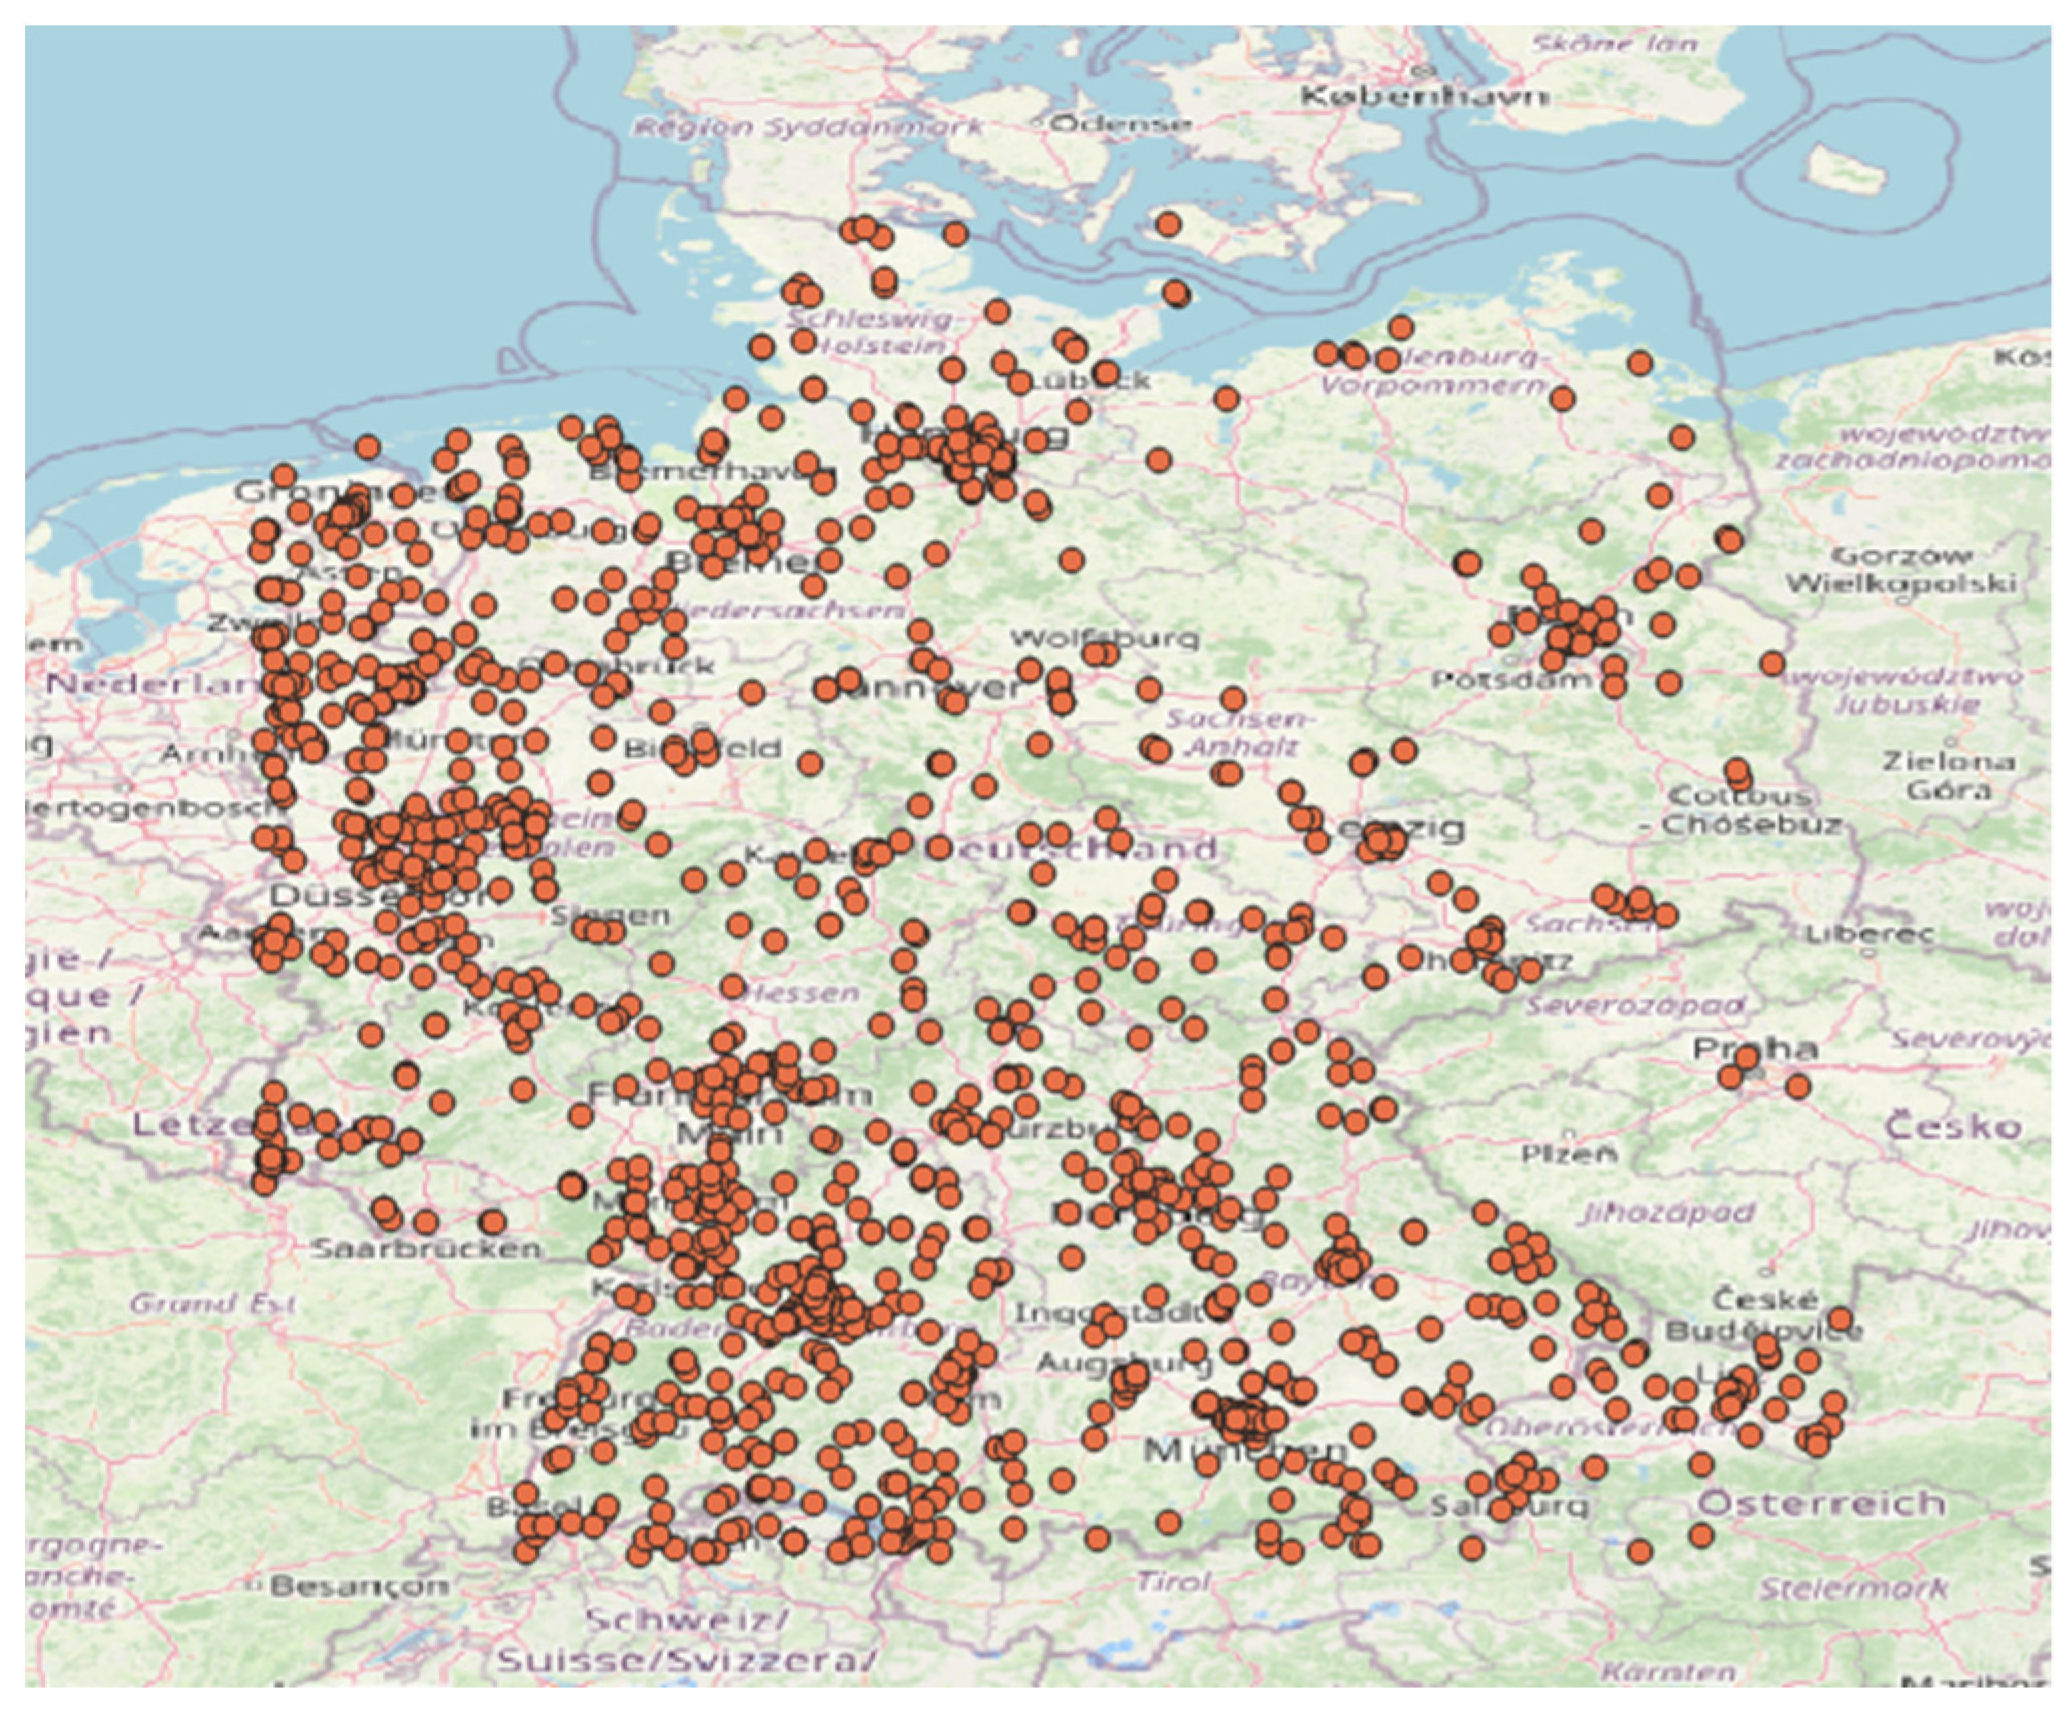The image size is (2071, 1717).
Task: Select the Österreich country label
Action: 1821,1503
